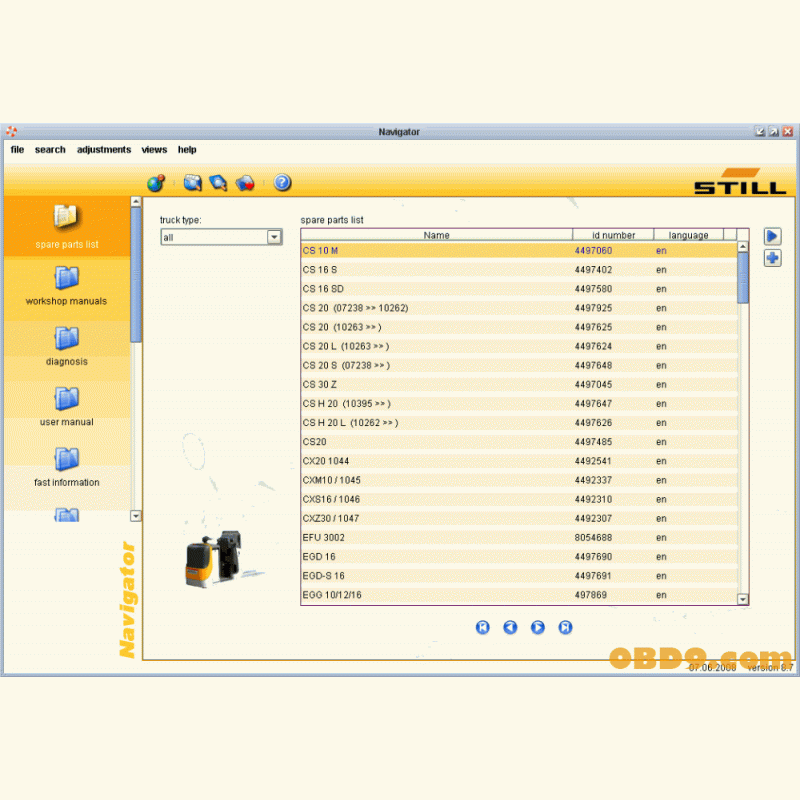Select the CXS16 / 1046 row

519,499
